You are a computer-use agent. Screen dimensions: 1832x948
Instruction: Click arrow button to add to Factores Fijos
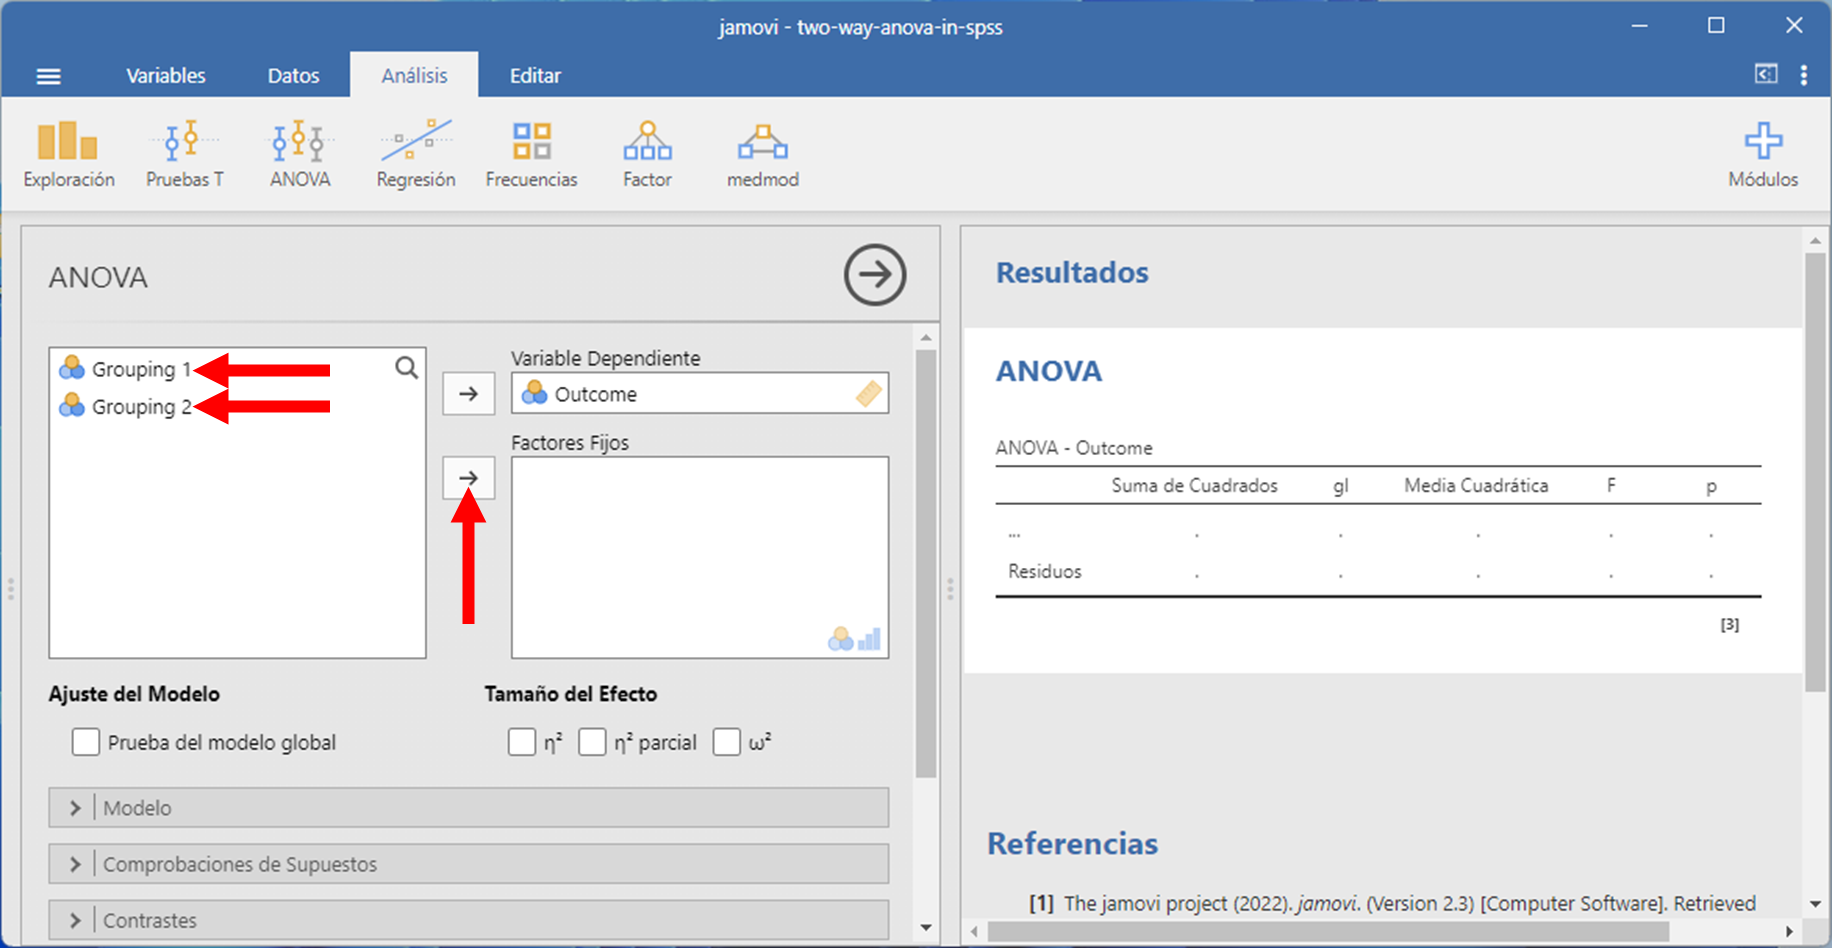(468, 478)
